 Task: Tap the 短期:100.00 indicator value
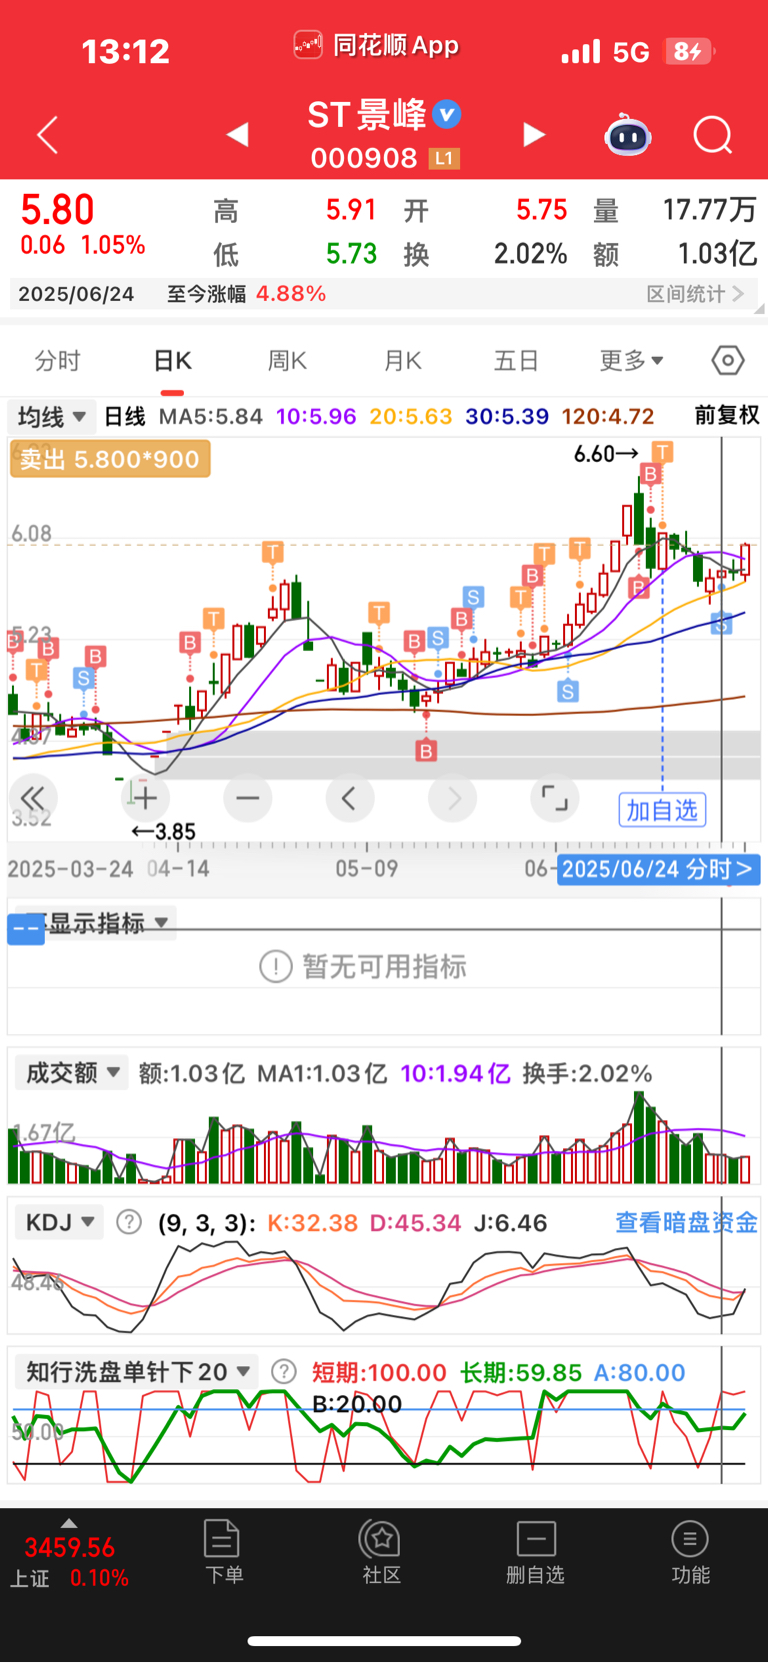click(379, 1372)
